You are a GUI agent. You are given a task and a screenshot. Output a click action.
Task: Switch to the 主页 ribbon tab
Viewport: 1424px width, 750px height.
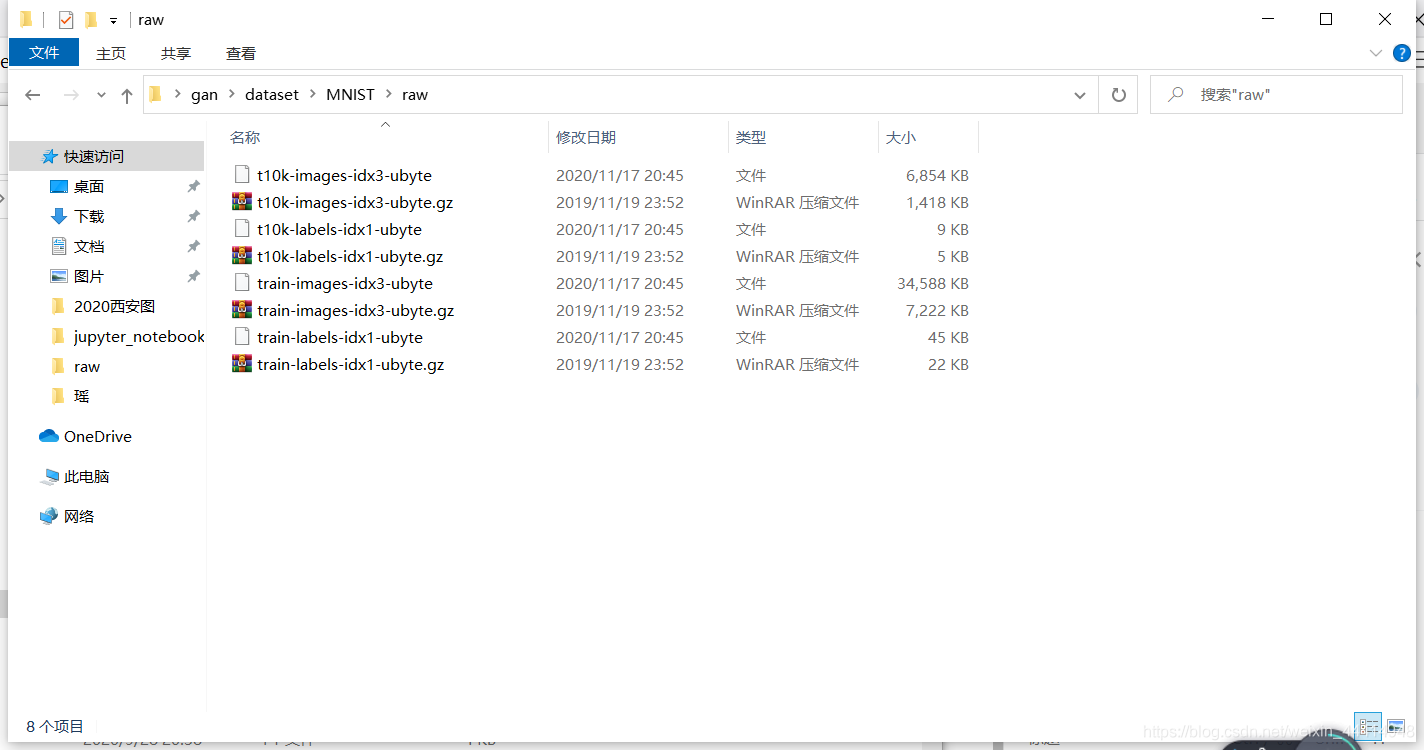tap(111, 53)
